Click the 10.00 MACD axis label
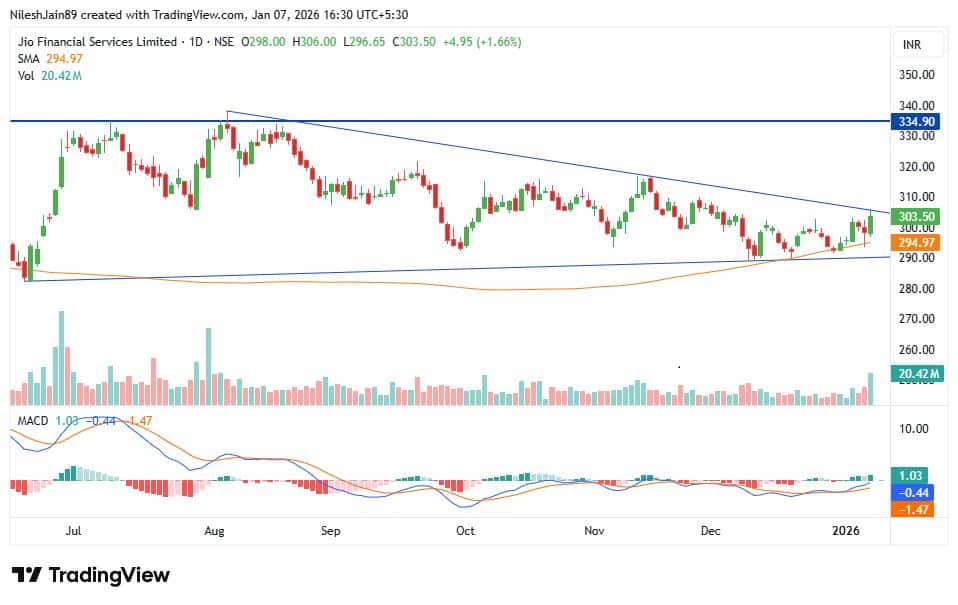 pyautogui.click(x=913, y=428)
